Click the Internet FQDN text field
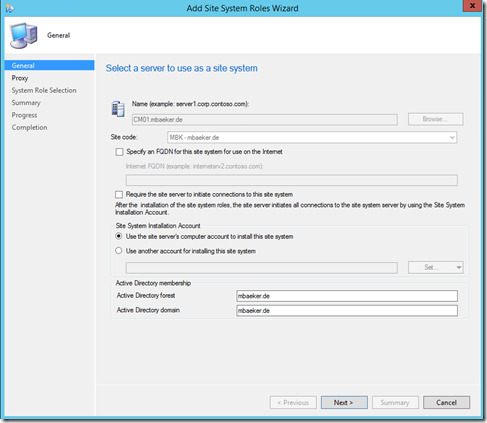The image size is (487, 423). pyautogui.click(x=292, y=180)
